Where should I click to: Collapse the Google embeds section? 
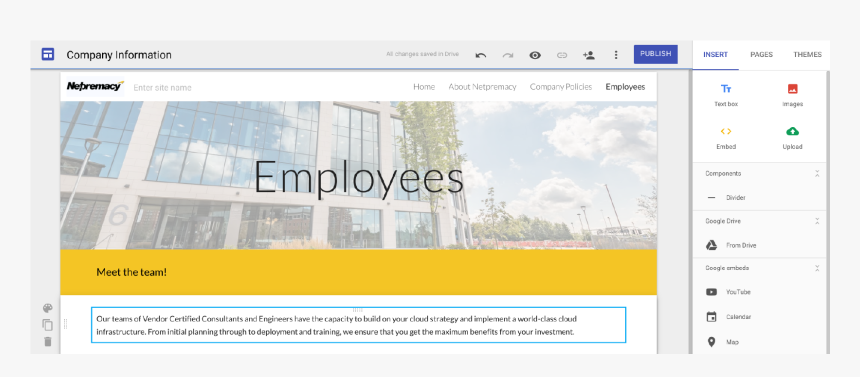[x=817, y=268]
